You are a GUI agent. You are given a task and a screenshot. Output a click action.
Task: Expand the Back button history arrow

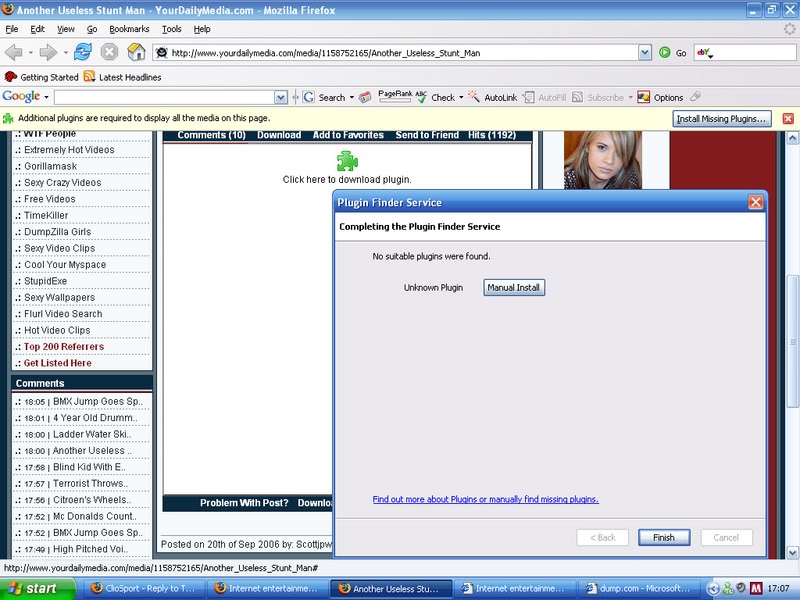pos(29,52)
